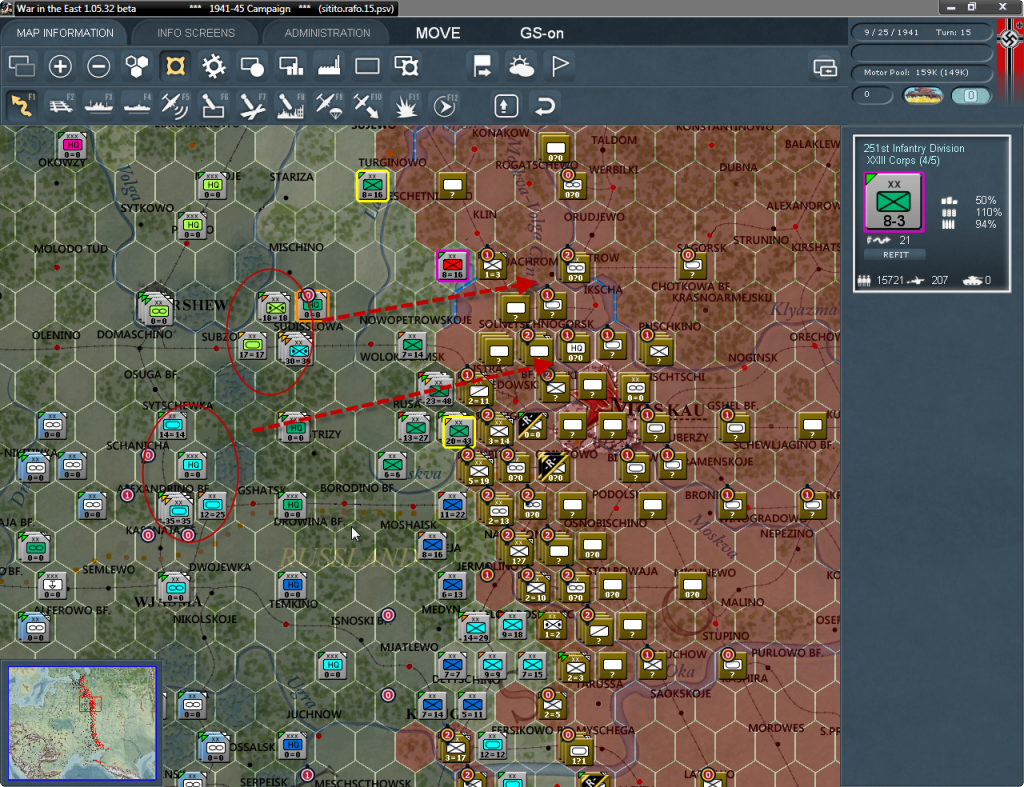Click the GS-on label

[541, 33]
